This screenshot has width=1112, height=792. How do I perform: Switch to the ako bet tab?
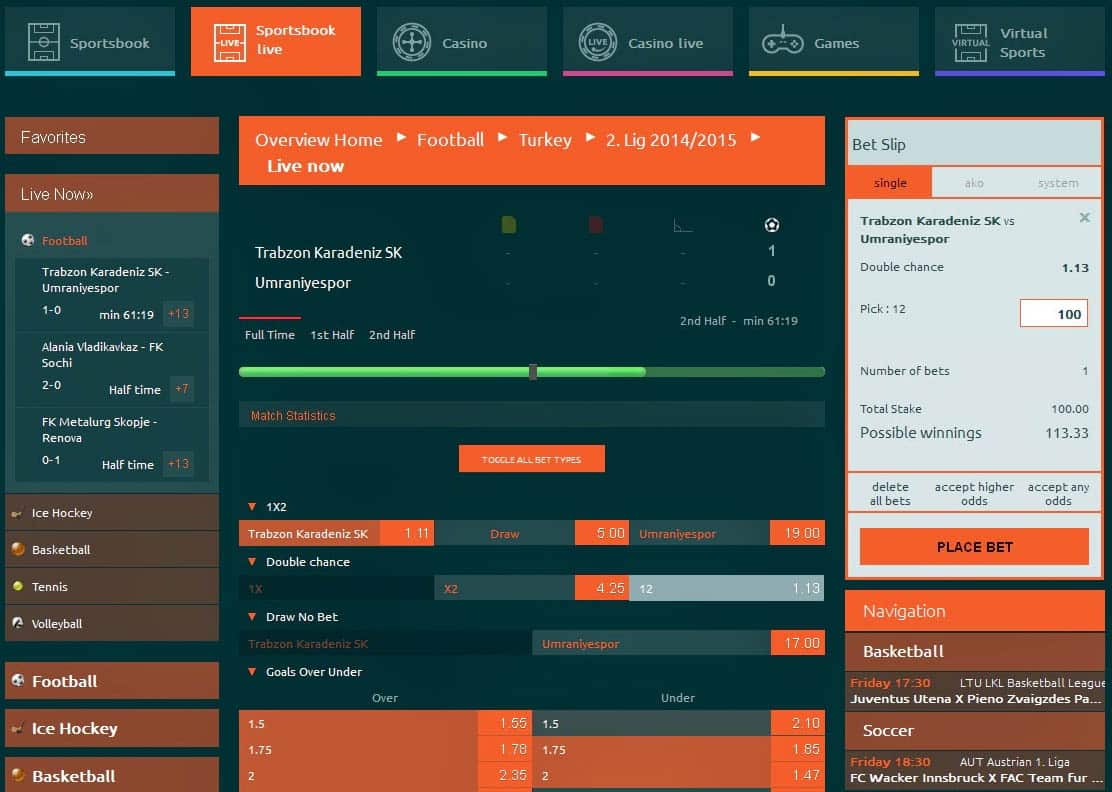coord(974,183)
